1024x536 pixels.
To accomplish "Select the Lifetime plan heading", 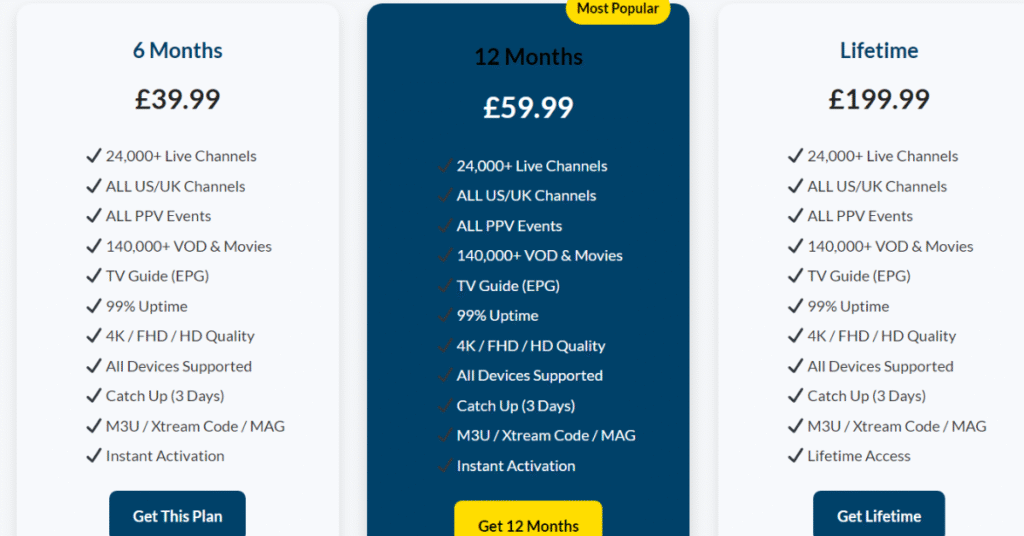I will click(x=879, y=50).
